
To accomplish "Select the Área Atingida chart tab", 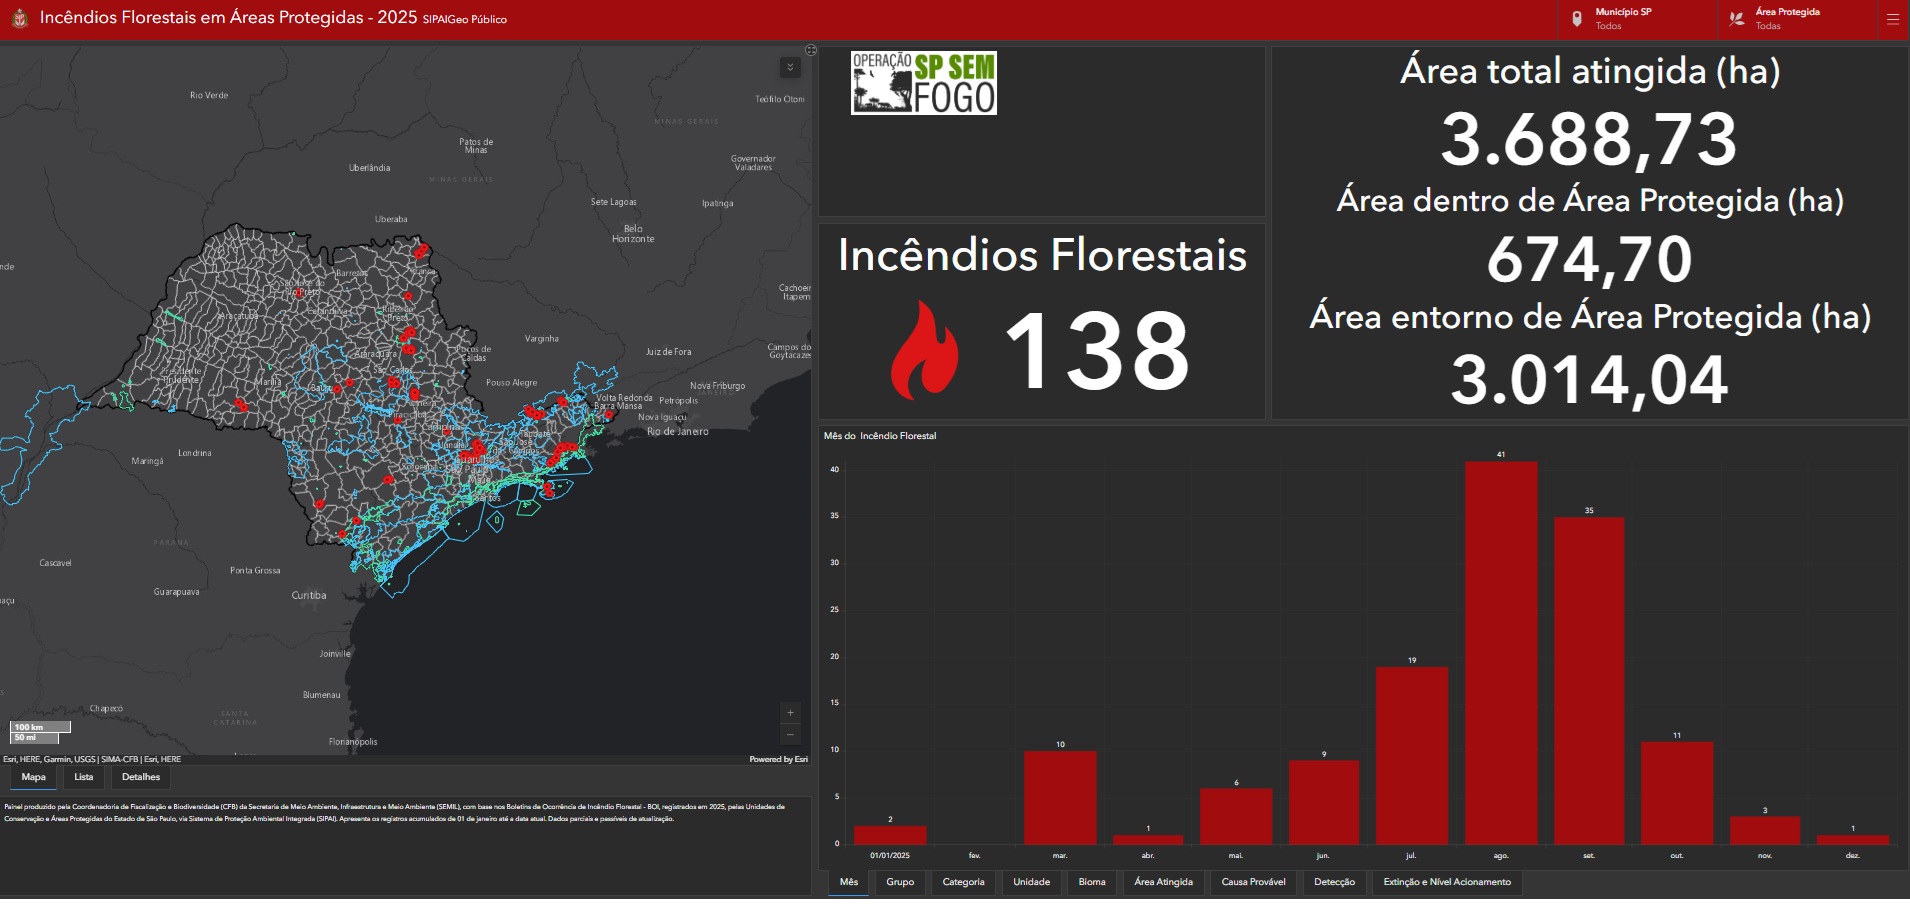I will (x=1164, y=882).
